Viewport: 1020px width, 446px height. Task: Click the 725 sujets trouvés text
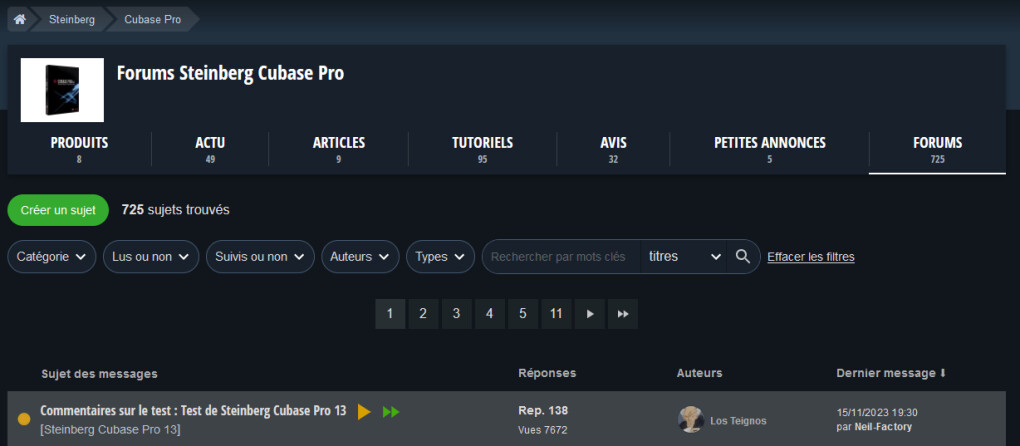point(176,210)
